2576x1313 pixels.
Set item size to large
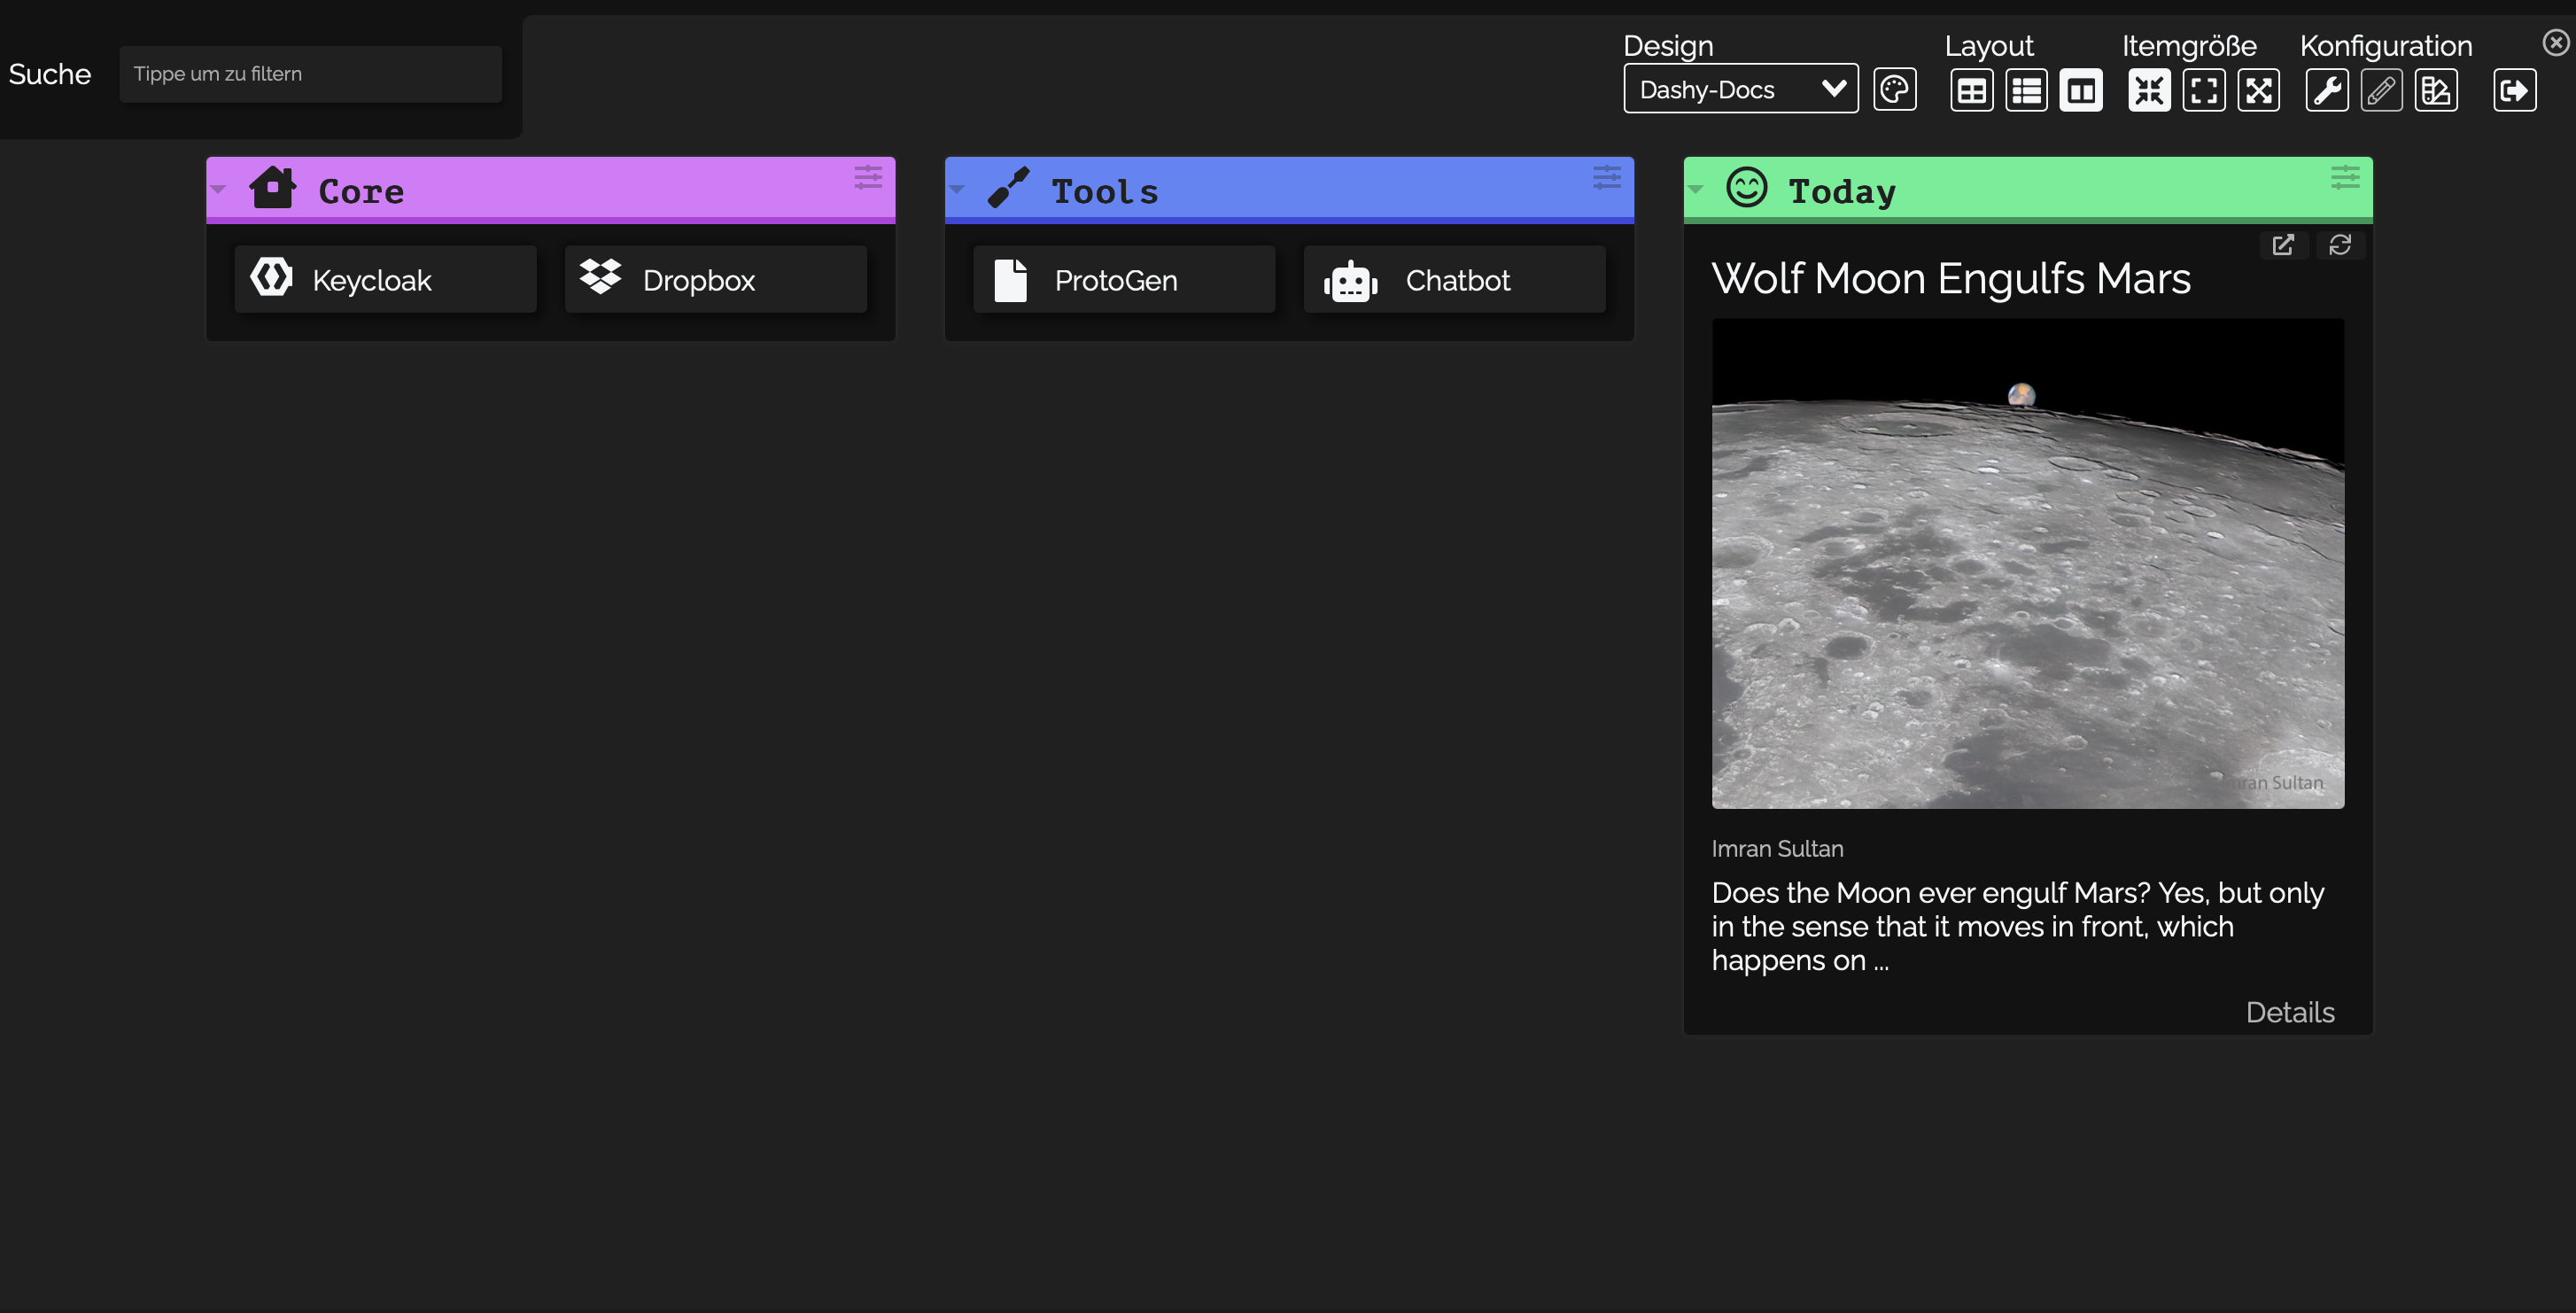[x=2258, y=90]
